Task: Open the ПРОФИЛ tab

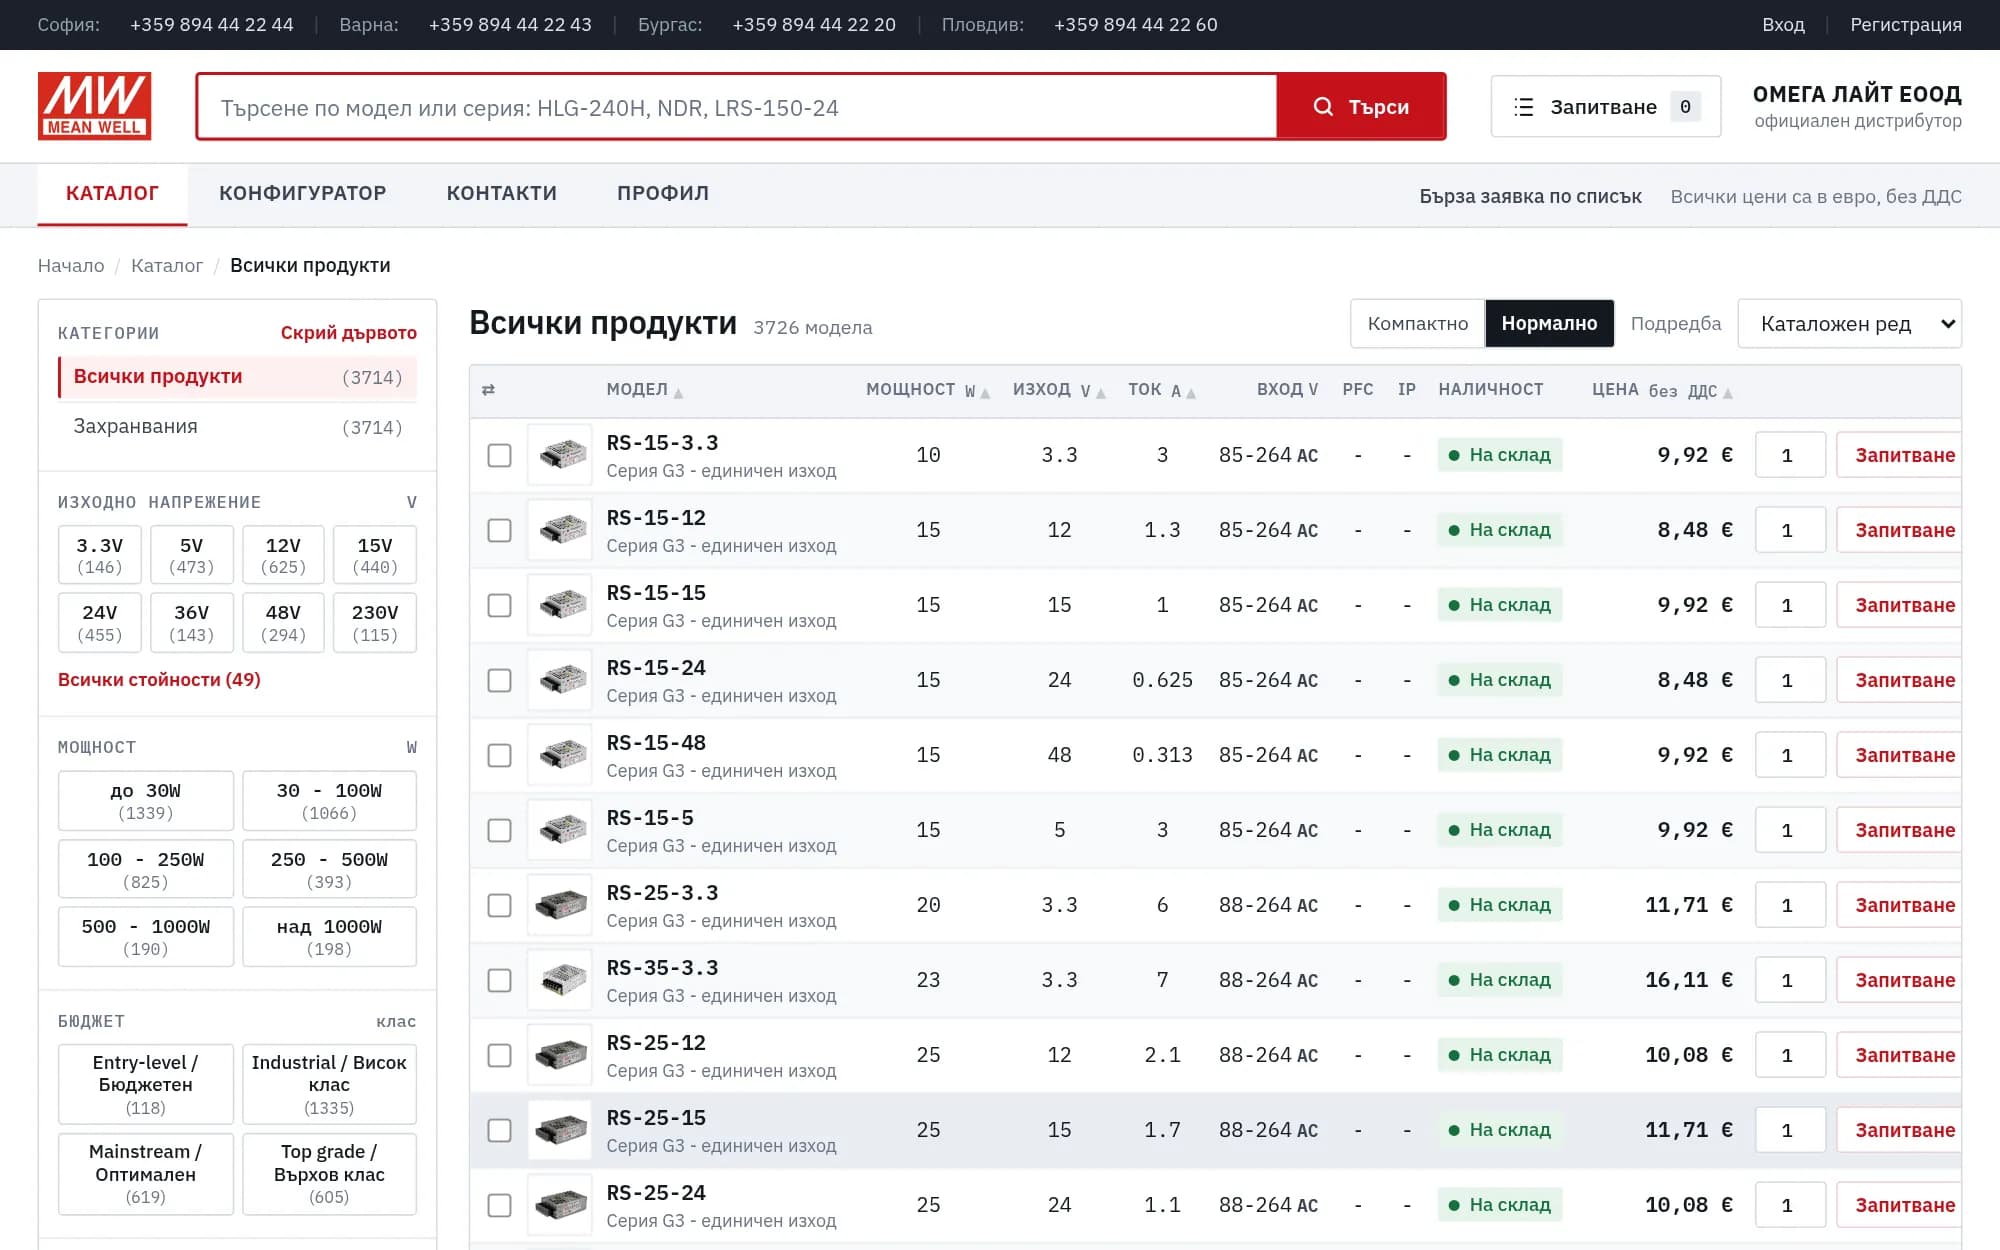Action: [662, 193]
